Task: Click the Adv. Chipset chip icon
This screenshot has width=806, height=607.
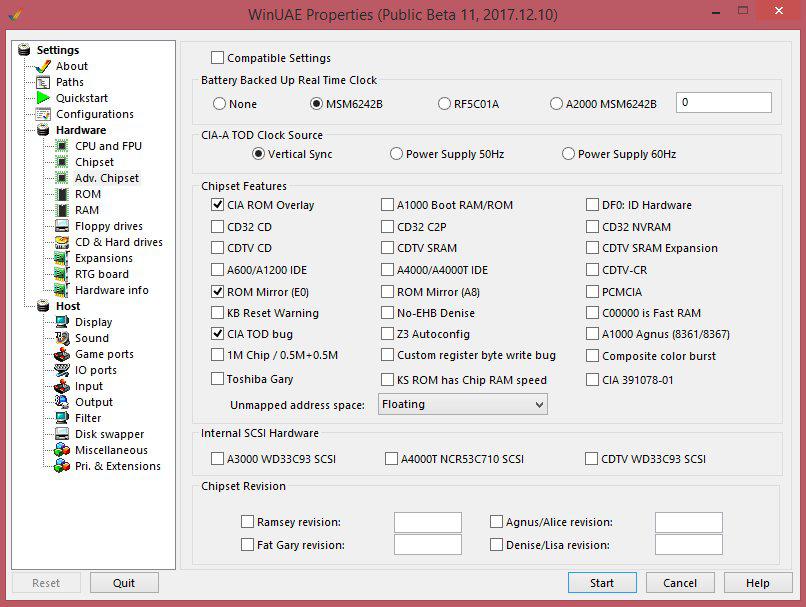Action: tap(62, 178)
